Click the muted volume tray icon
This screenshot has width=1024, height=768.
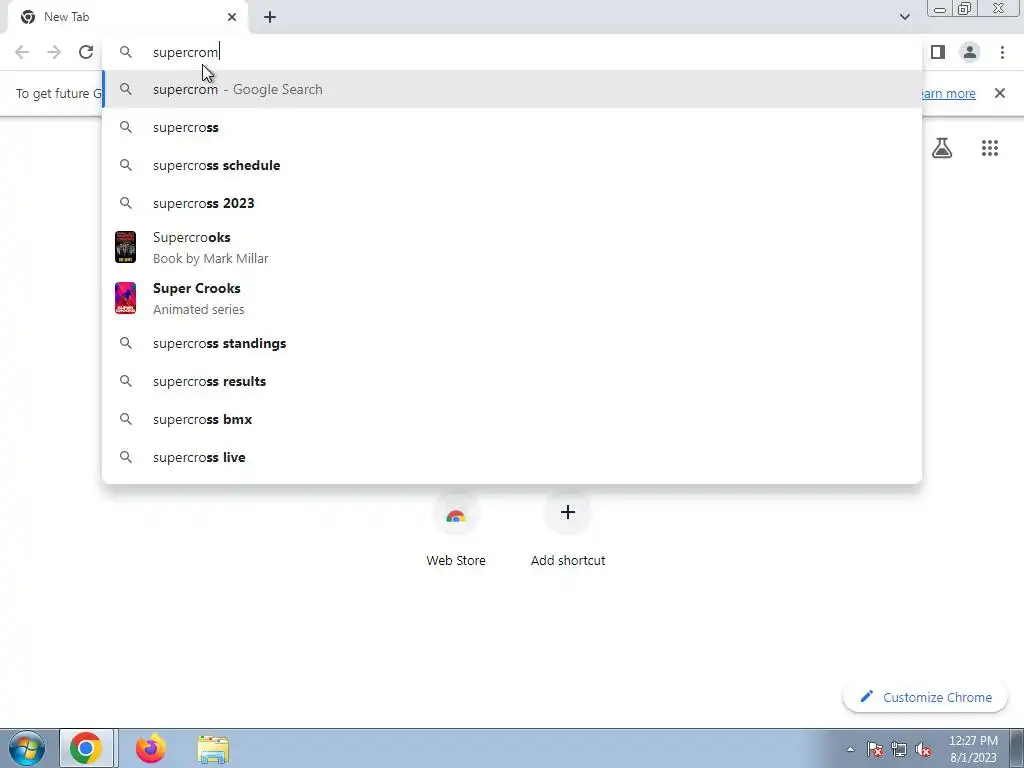click(923, 749)
